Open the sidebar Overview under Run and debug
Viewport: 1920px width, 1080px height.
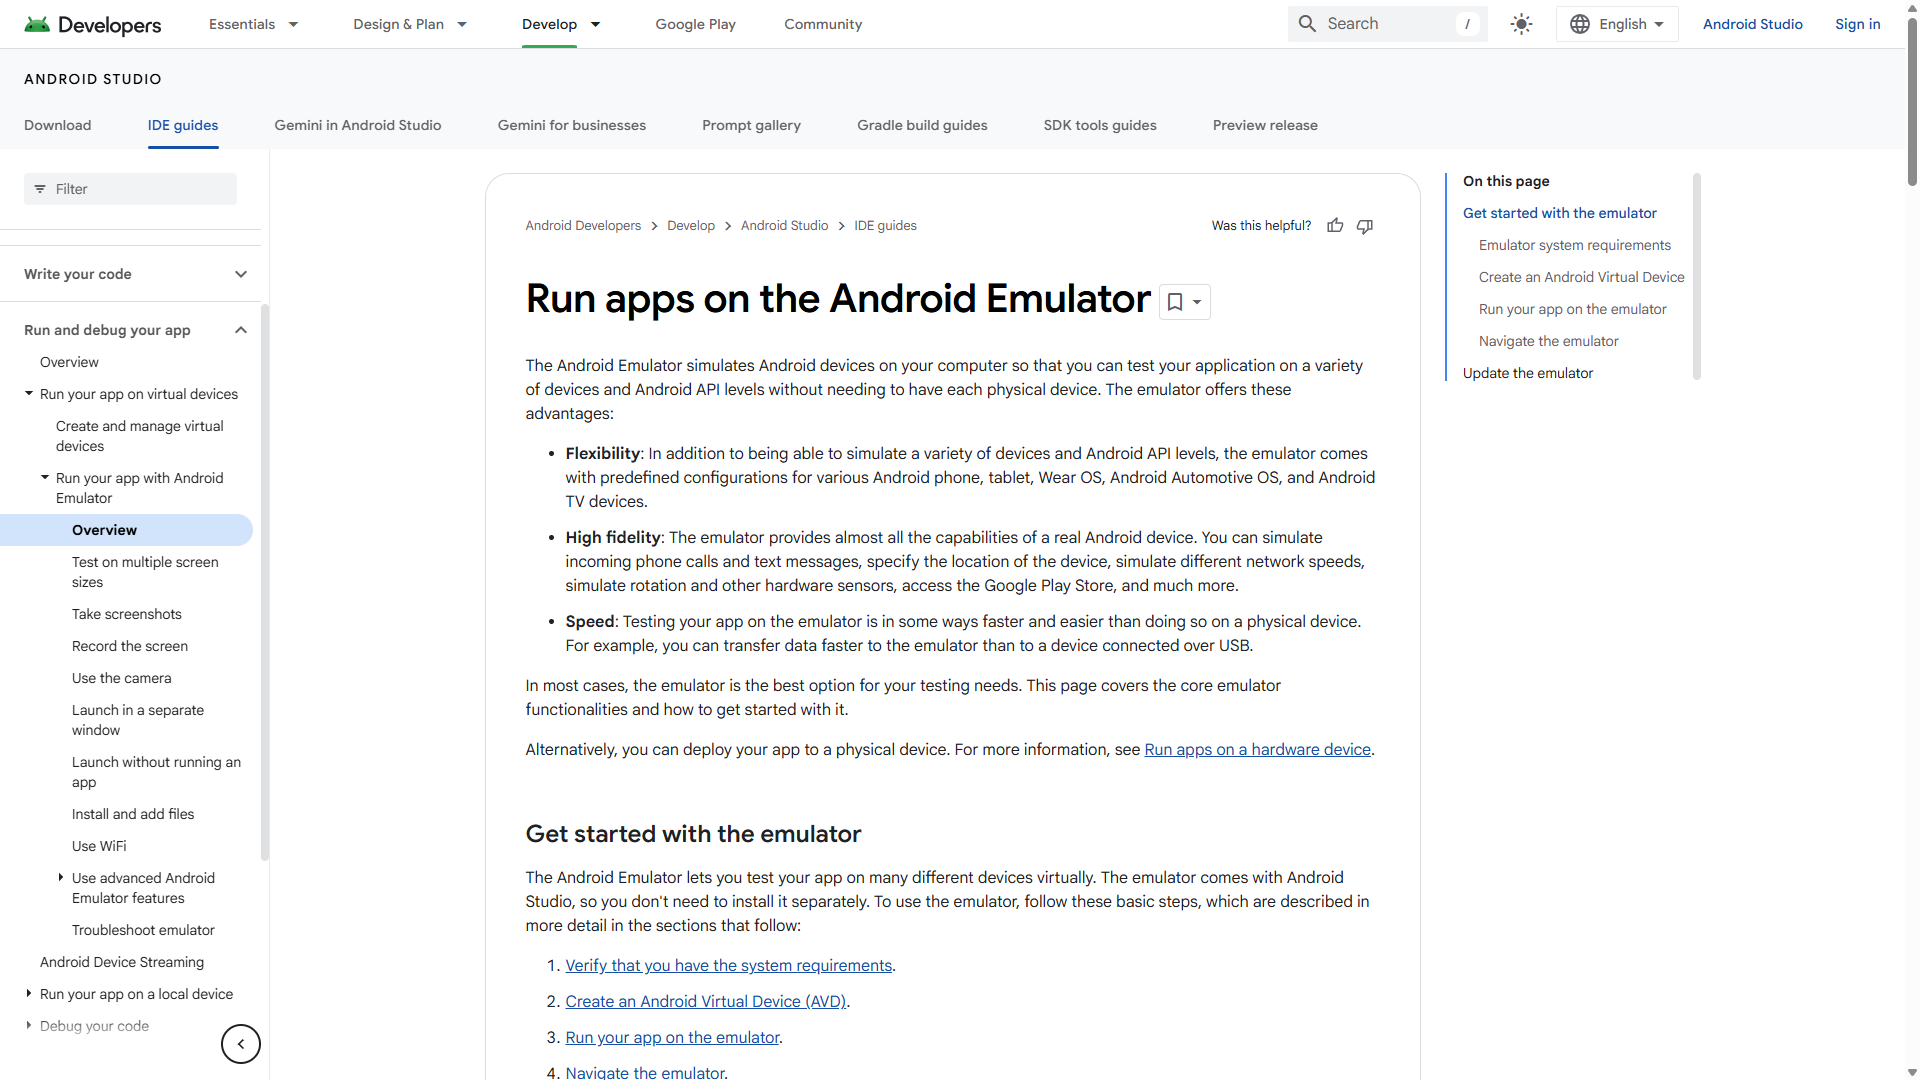(x=69, y=362)
